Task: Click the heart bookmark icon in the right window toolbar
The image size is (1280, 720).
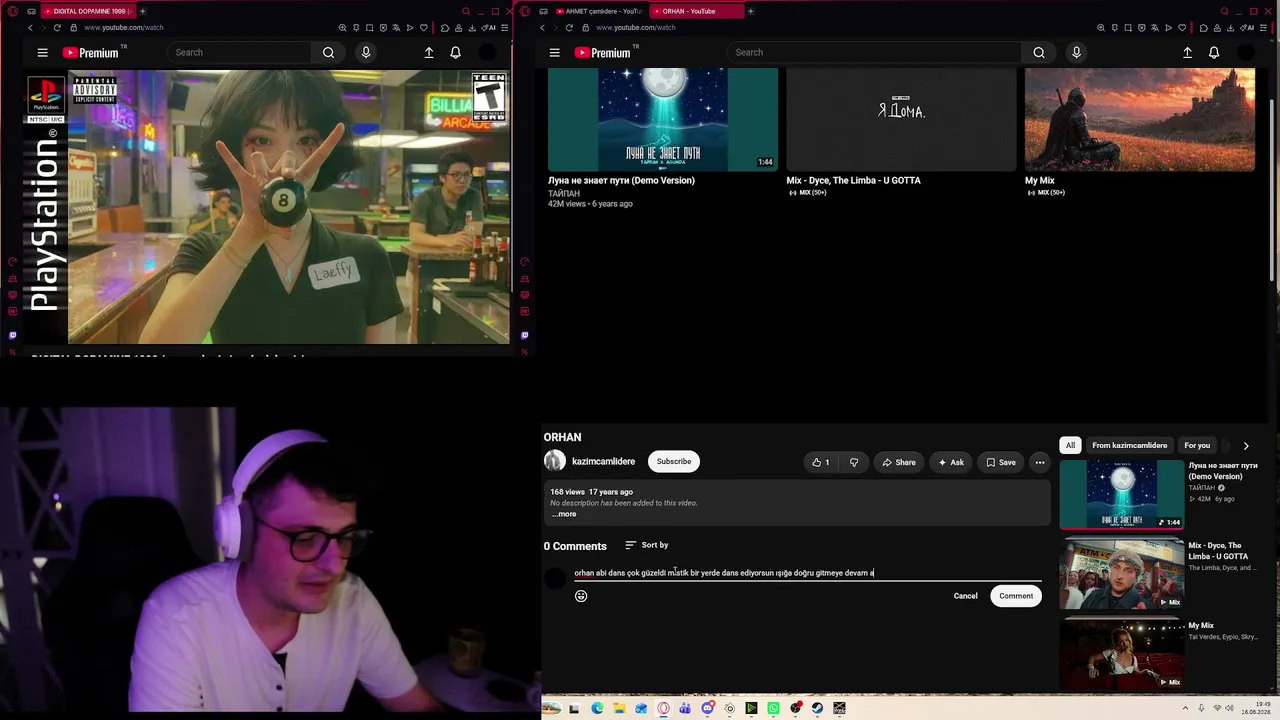Action: pos(1182,28)
